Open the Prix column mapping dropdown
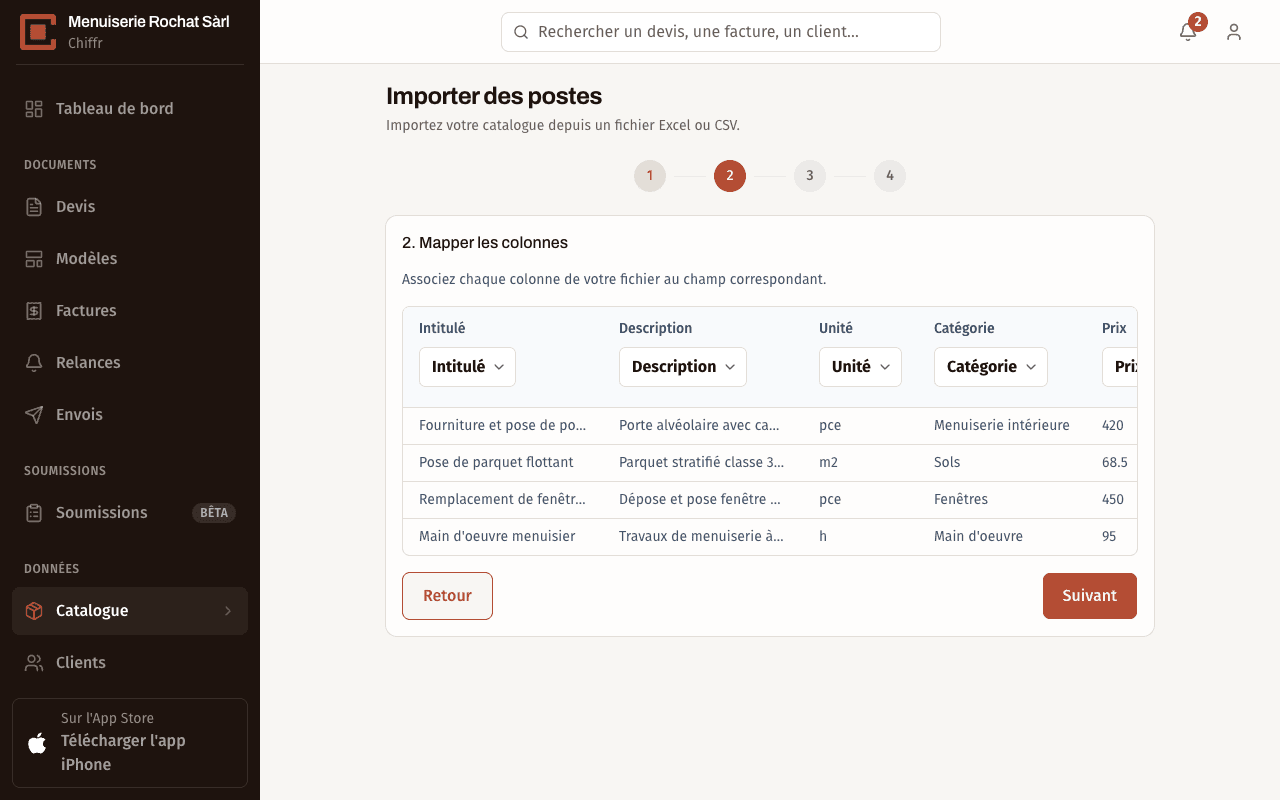The height and width of the screenshot is (800, 1280). (x=1120, y=367)
